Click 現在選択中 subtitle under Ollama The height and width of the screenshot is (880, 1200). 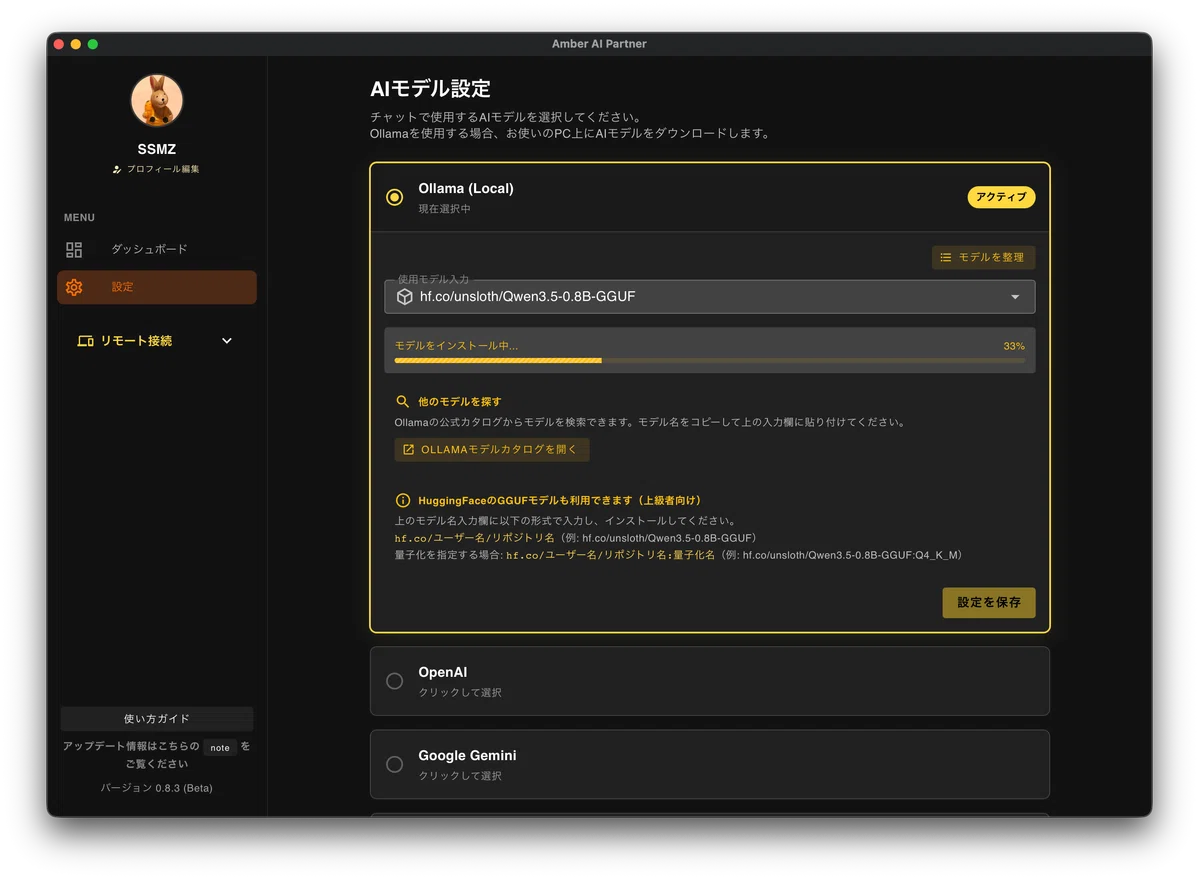point(444,209)
